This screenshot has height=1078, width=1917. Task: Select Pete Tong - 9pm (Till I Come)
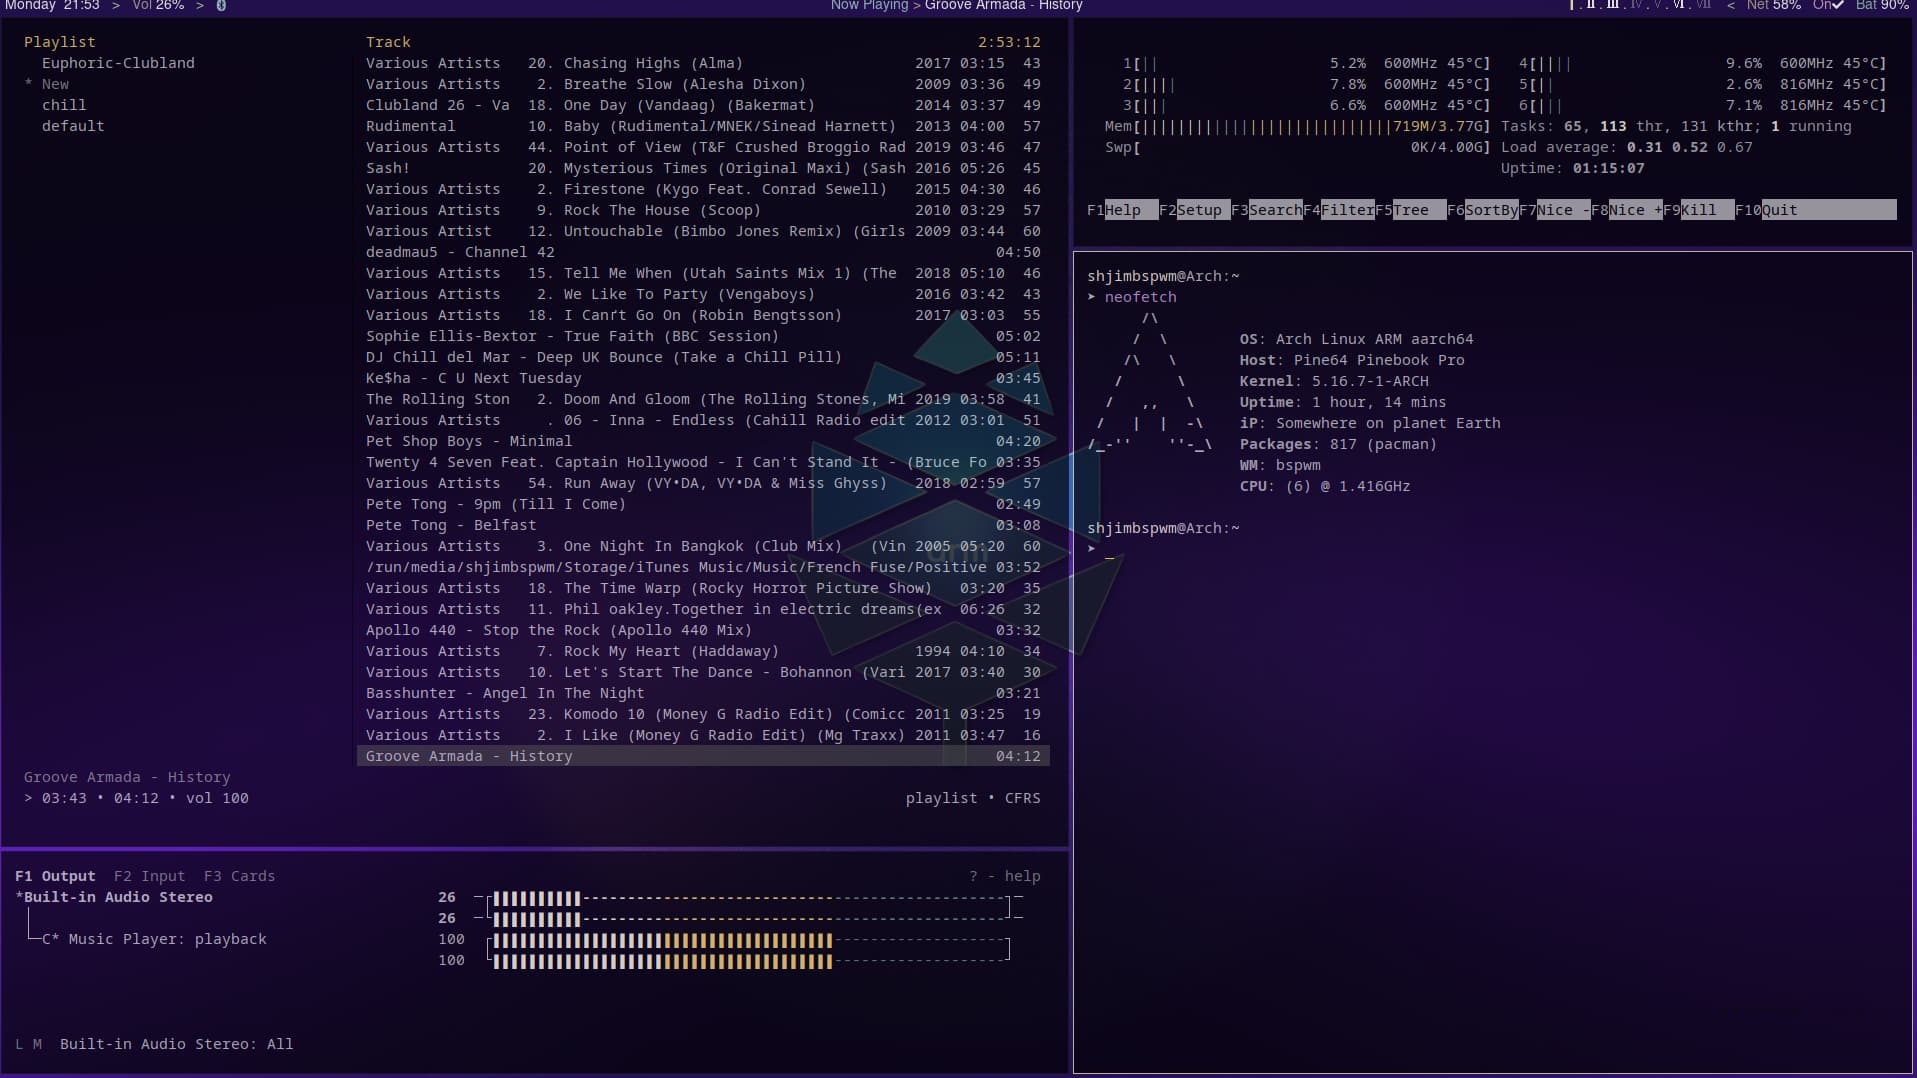tap(702, 504)
